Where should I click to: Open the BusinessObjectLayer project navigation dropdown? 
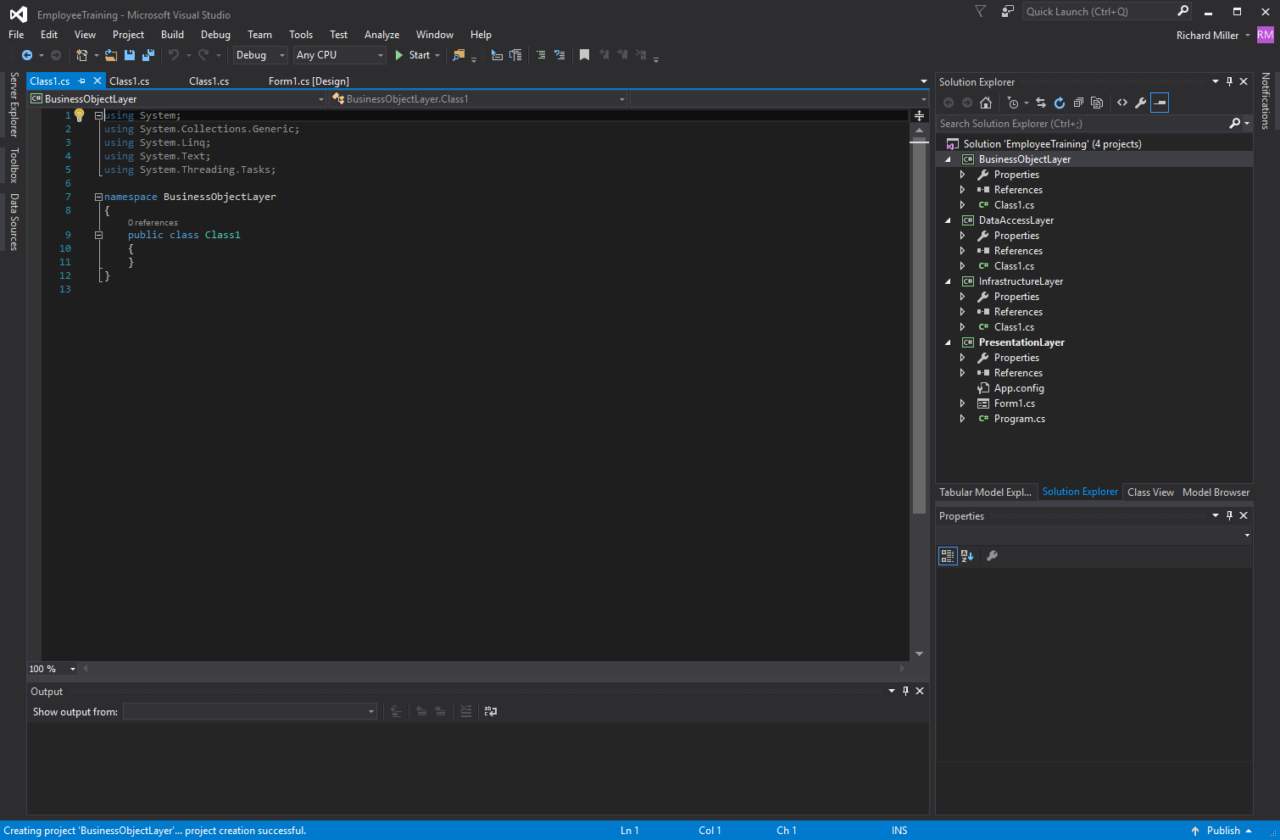coord(177,99)
